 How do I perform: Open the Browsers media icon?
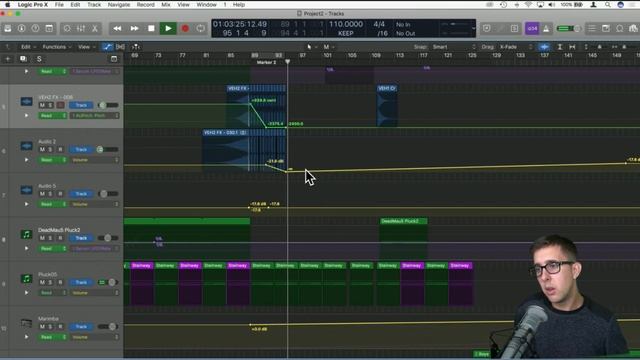pos(633,29)
